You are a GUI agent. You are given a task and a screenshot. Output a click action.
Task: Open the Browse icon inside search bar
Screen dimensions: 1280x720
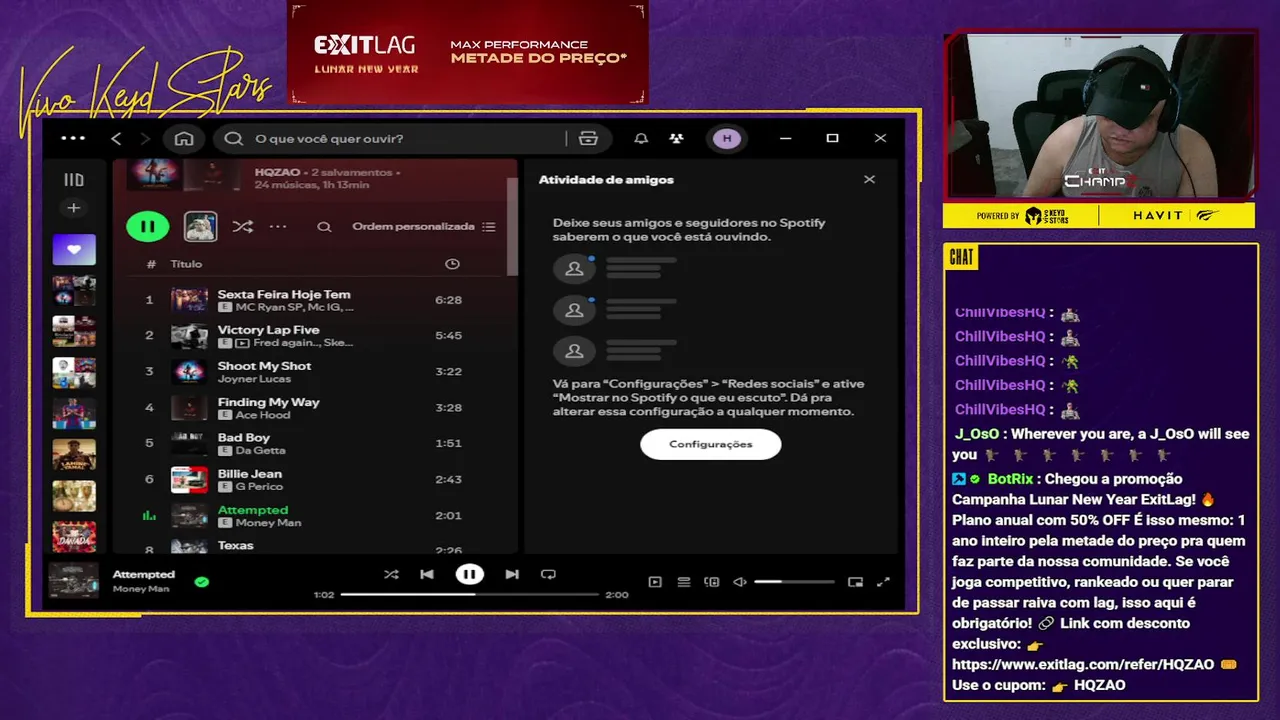point(588,138)
